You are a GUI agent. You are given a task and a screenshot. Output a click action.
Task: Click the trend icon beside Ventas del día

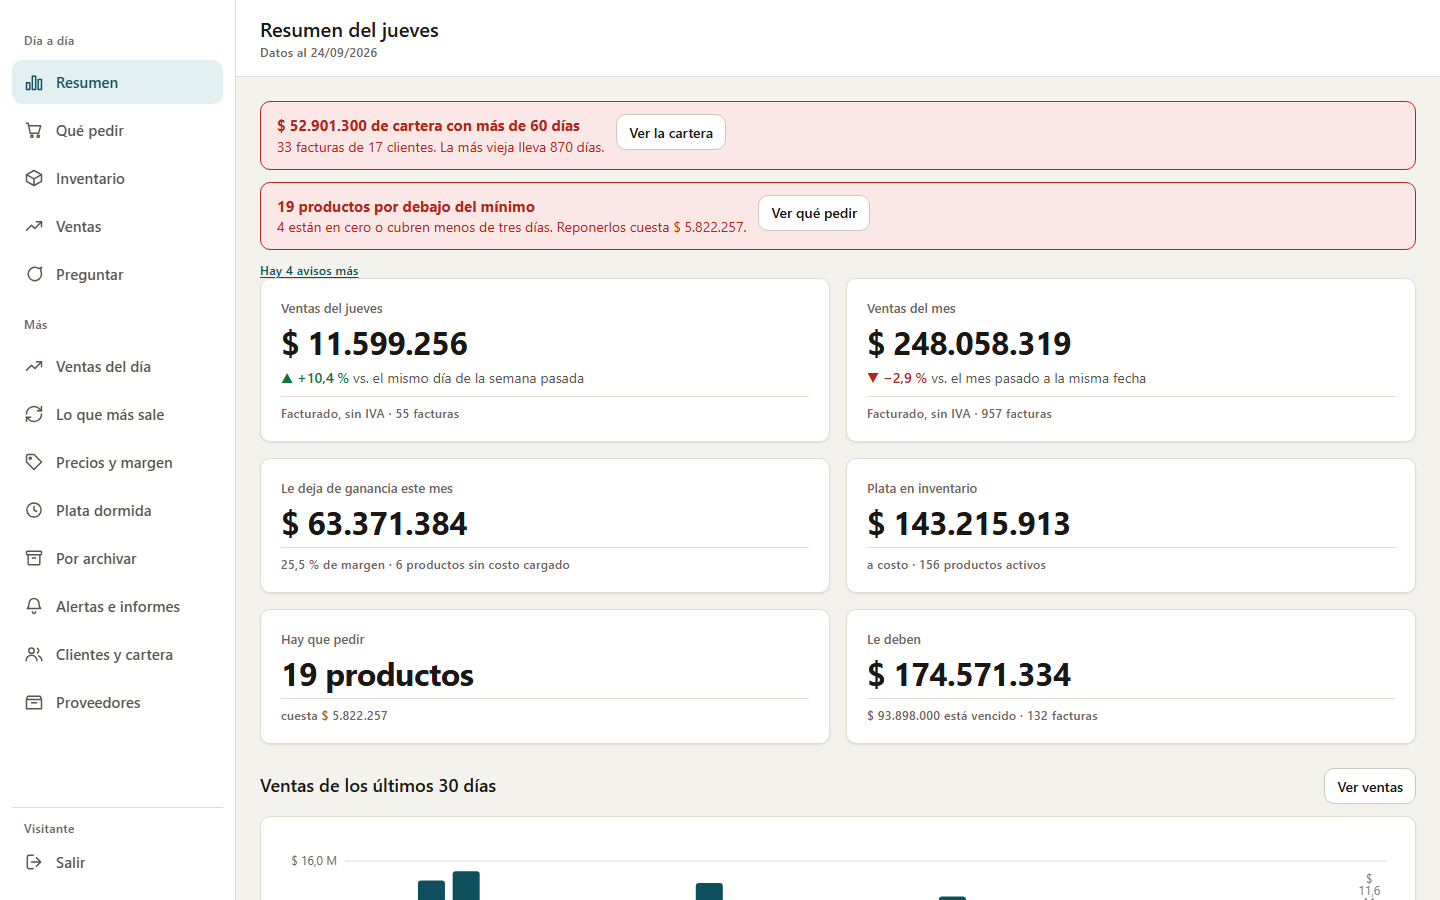pos(34,367)
